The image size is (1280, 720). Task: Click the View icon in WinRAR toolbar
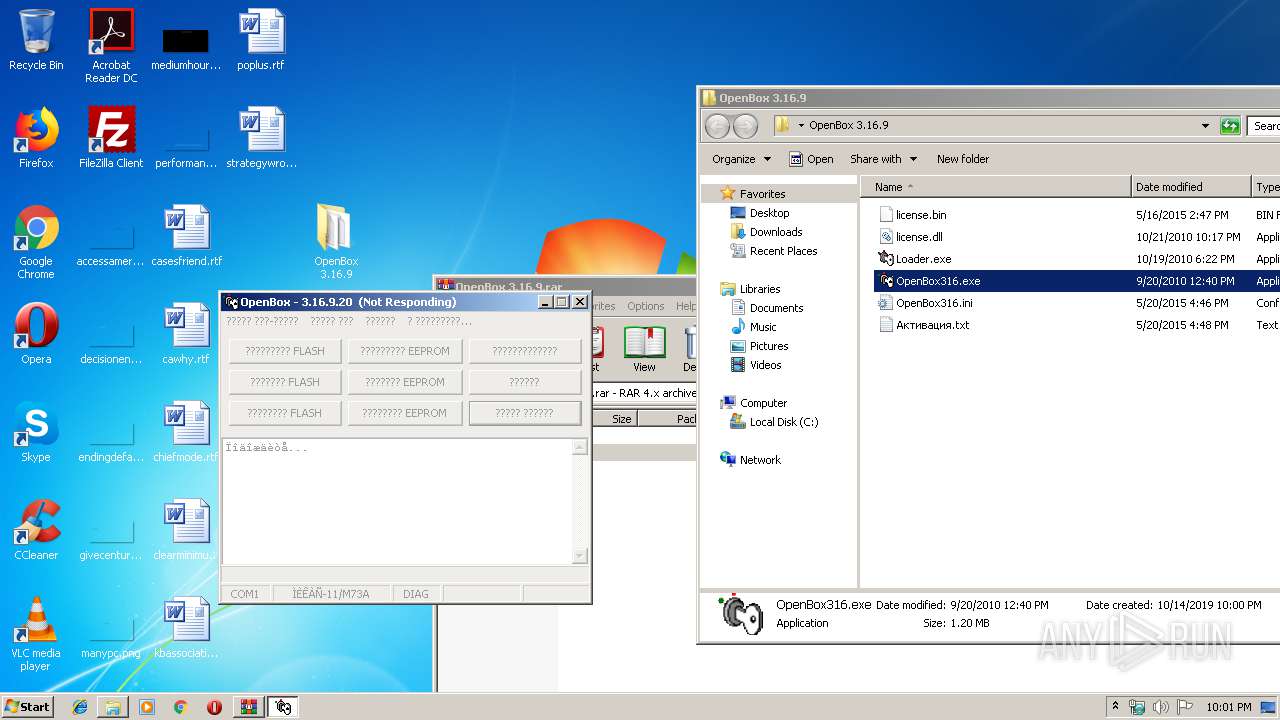tap(644, 349)
